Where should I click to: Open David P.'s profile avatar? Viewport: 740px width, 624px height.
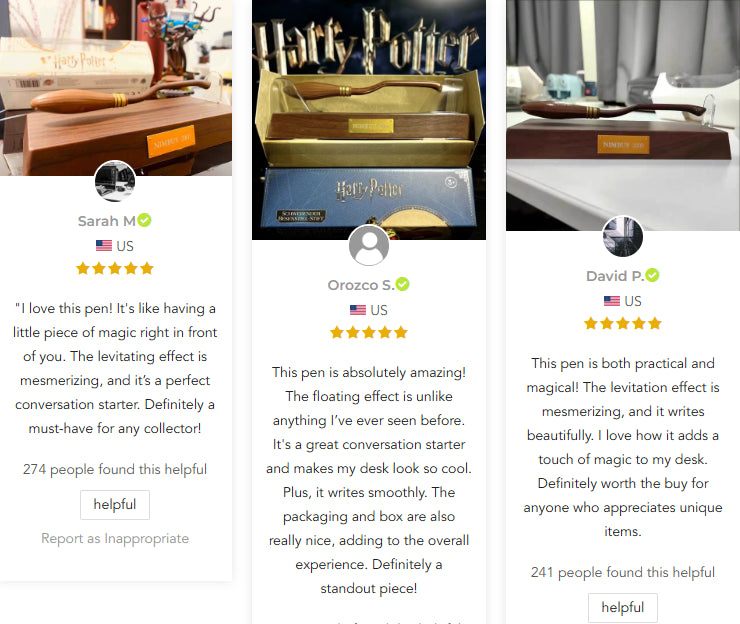(623, 236)
